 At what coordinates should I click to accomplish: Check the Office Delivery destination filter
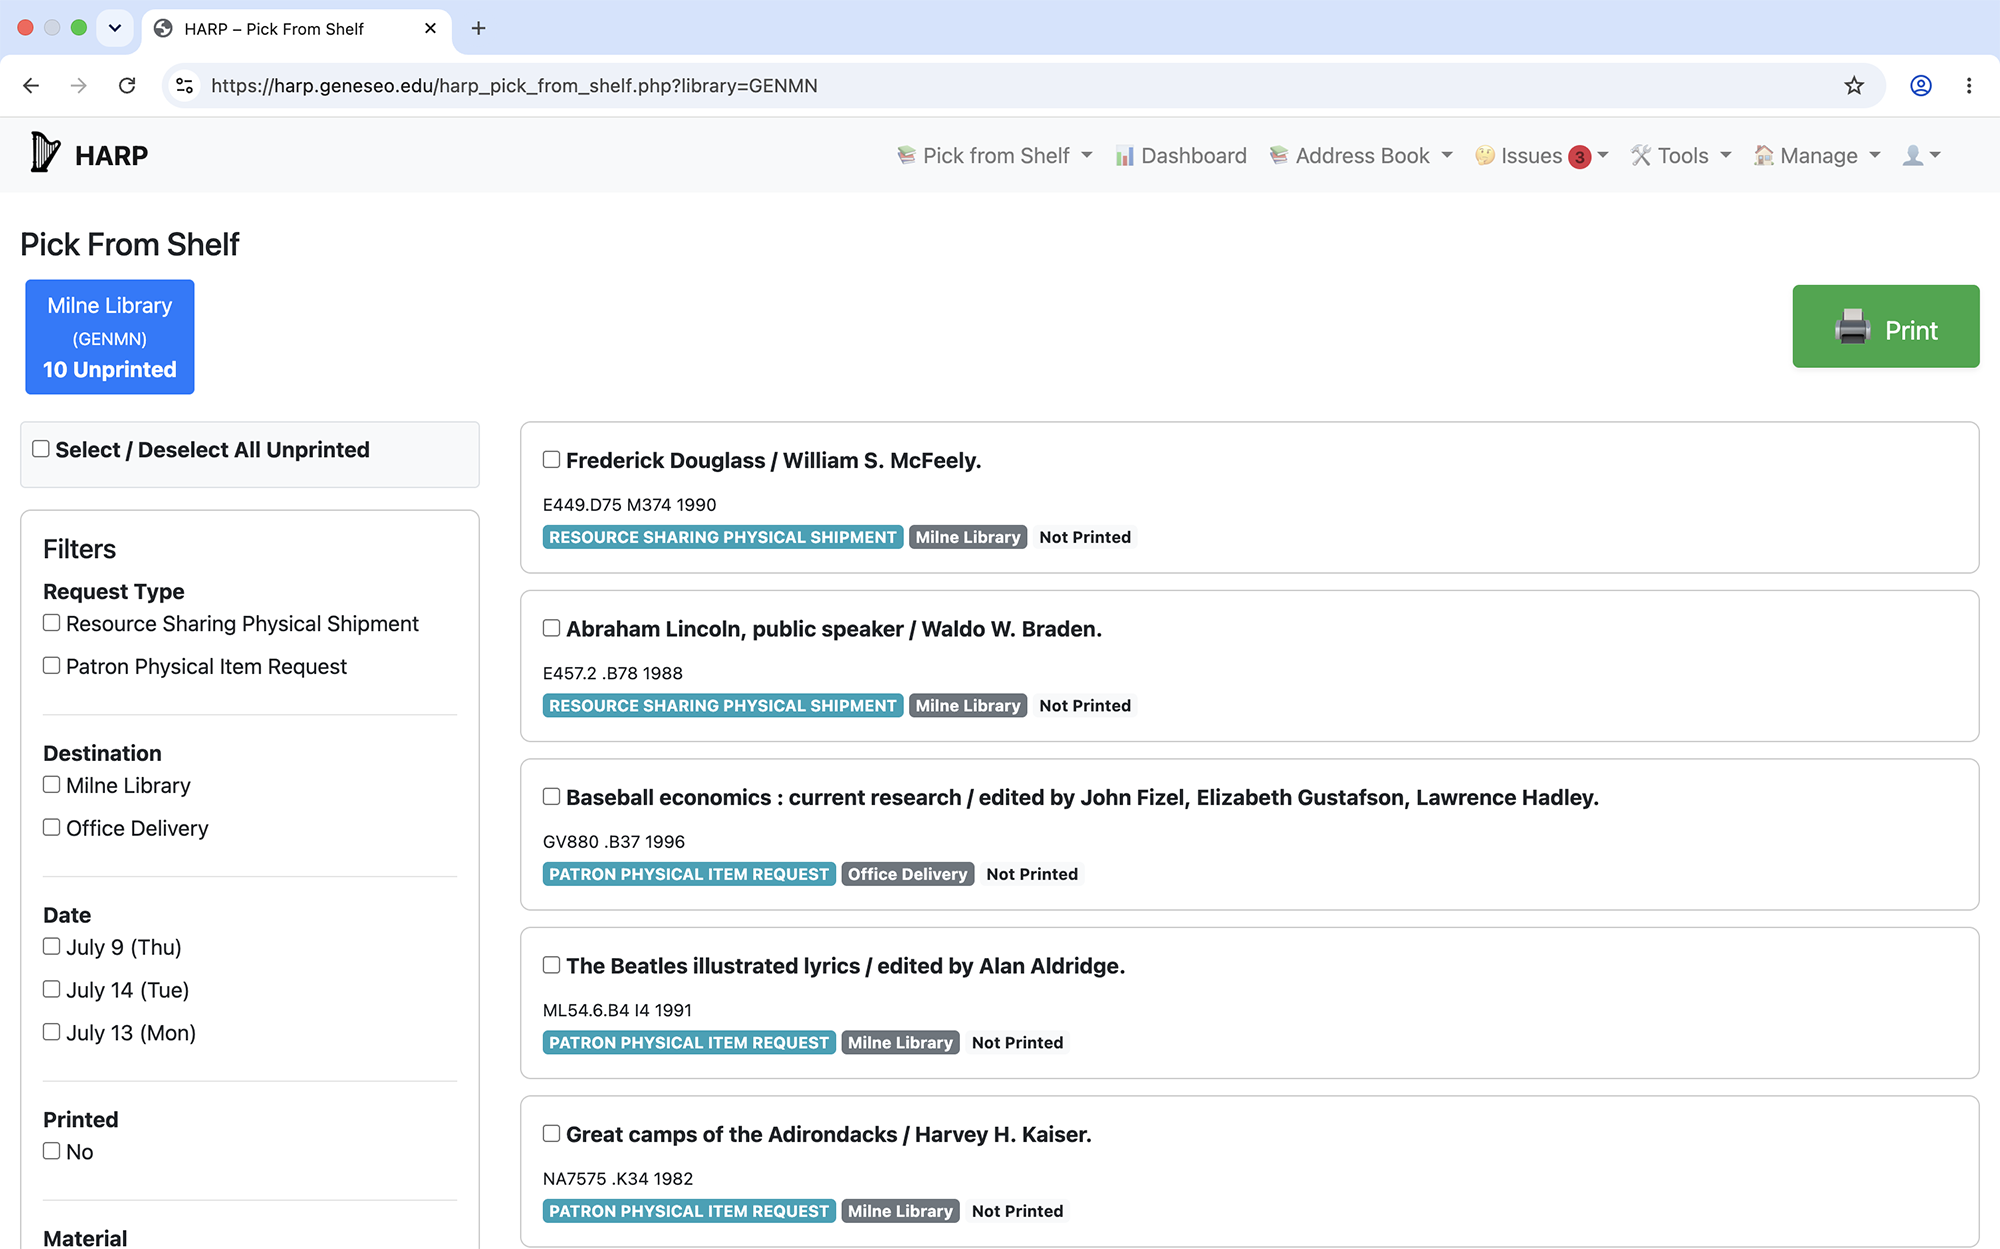click(52, 828)
